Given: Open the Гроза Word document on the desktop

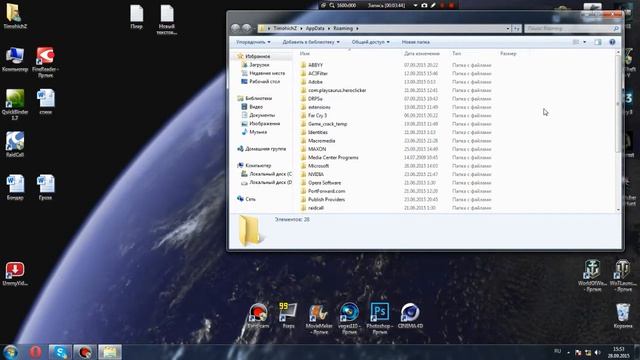Looking at the screenshot, I should [45, 187].
